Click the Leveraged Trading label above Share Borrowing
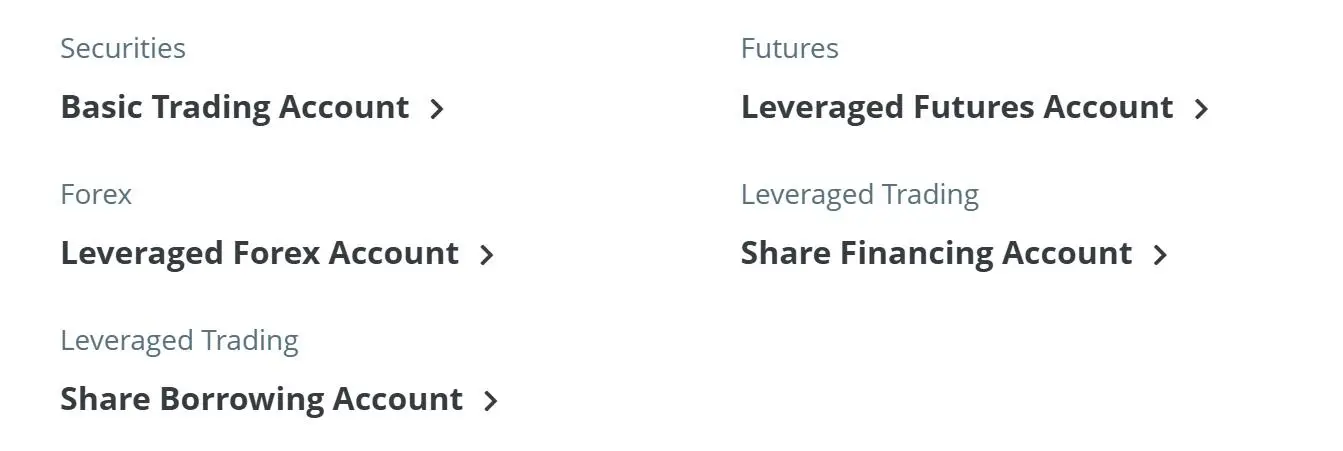 pyautogui.click(x=180, y=340)
